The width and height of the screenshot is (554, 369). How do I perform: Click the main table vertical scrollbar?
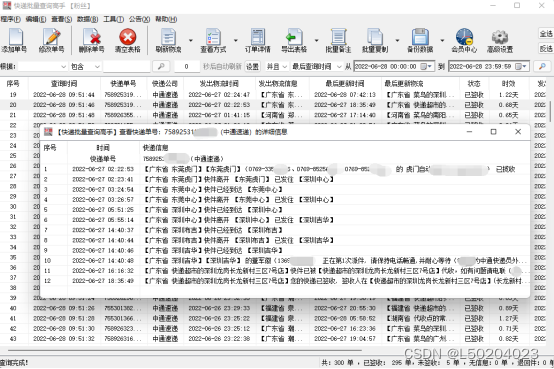pyautogui.click(x=551, y=112)
